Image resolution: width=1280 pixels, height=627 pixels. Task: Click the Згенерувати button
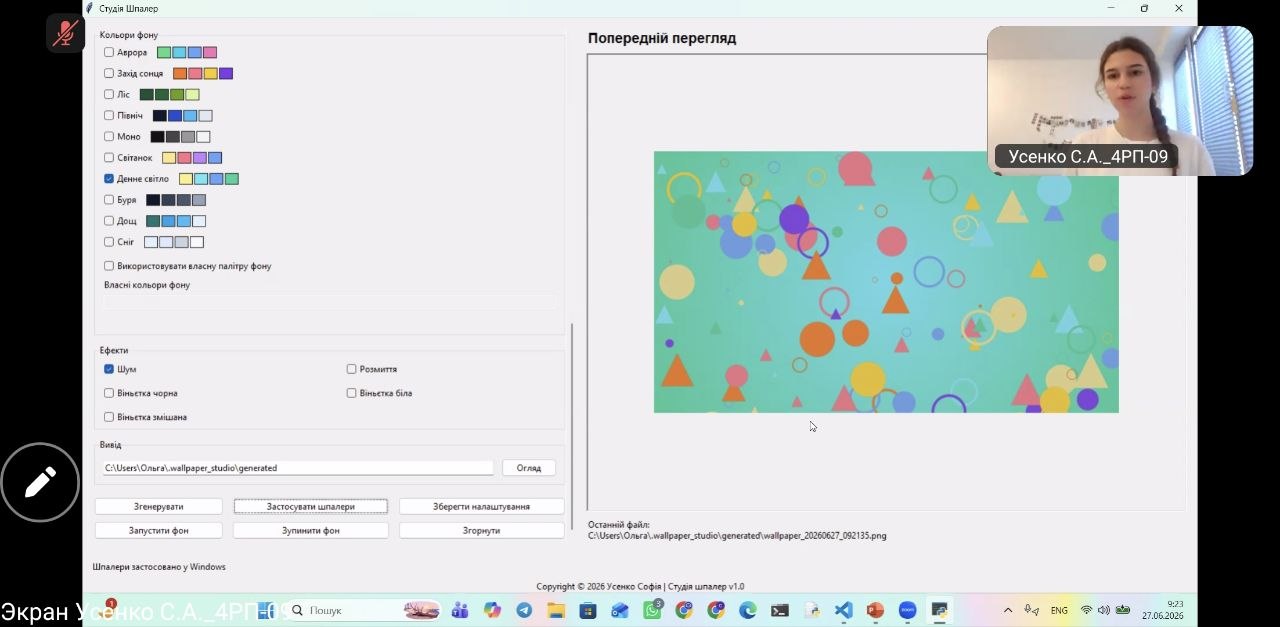coord(159,507)
